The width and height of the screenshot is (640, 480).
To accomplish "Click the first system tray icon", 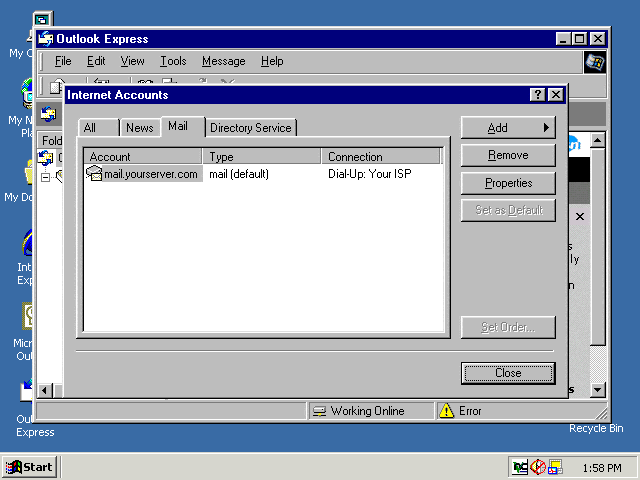I will click(x=520, y=467).
